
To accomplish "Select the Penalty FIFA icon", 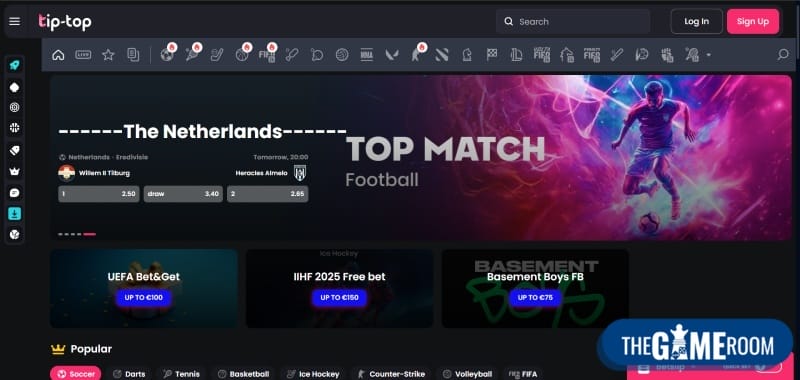I will [x=592, y=55].
